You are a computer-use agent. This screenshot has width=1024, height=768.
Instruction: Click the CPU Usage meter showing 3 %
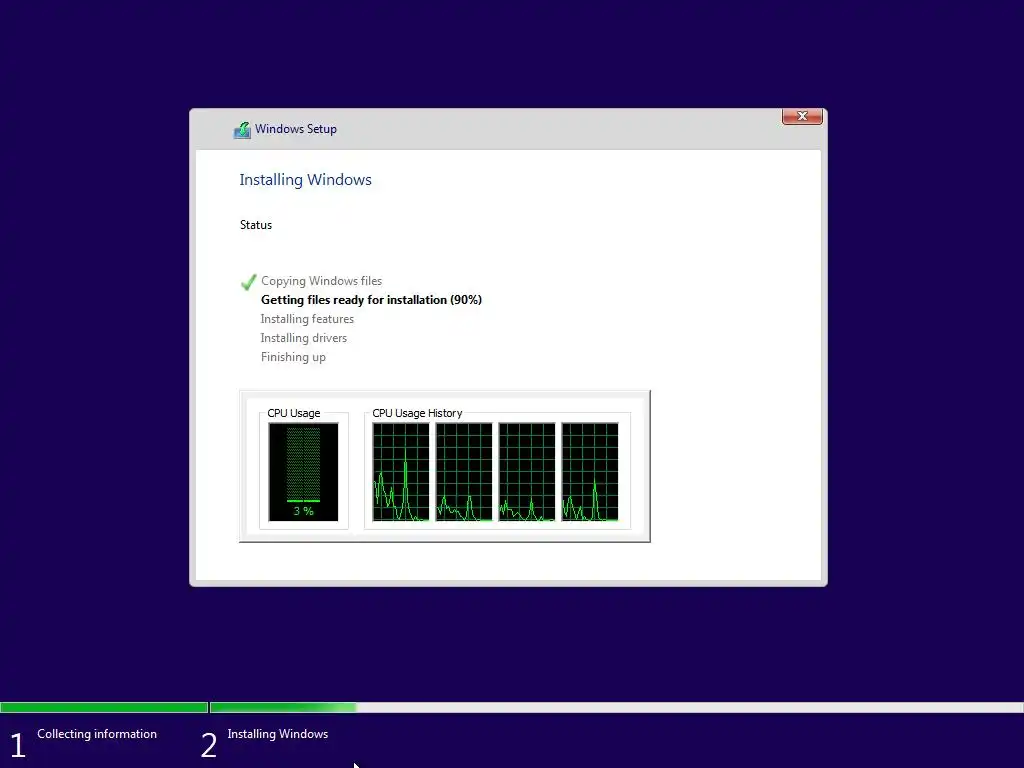tap(303, 472)
